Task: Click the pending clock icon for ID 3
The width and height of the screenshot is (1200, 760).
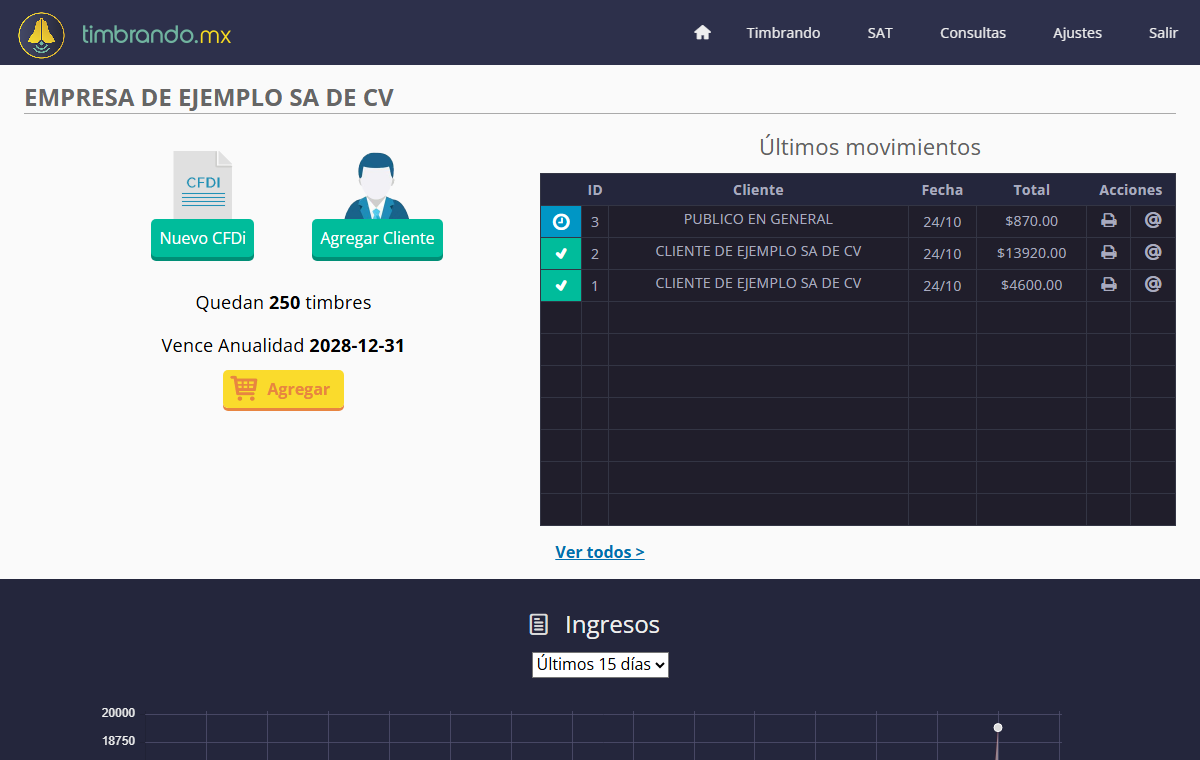Action: 561,222
